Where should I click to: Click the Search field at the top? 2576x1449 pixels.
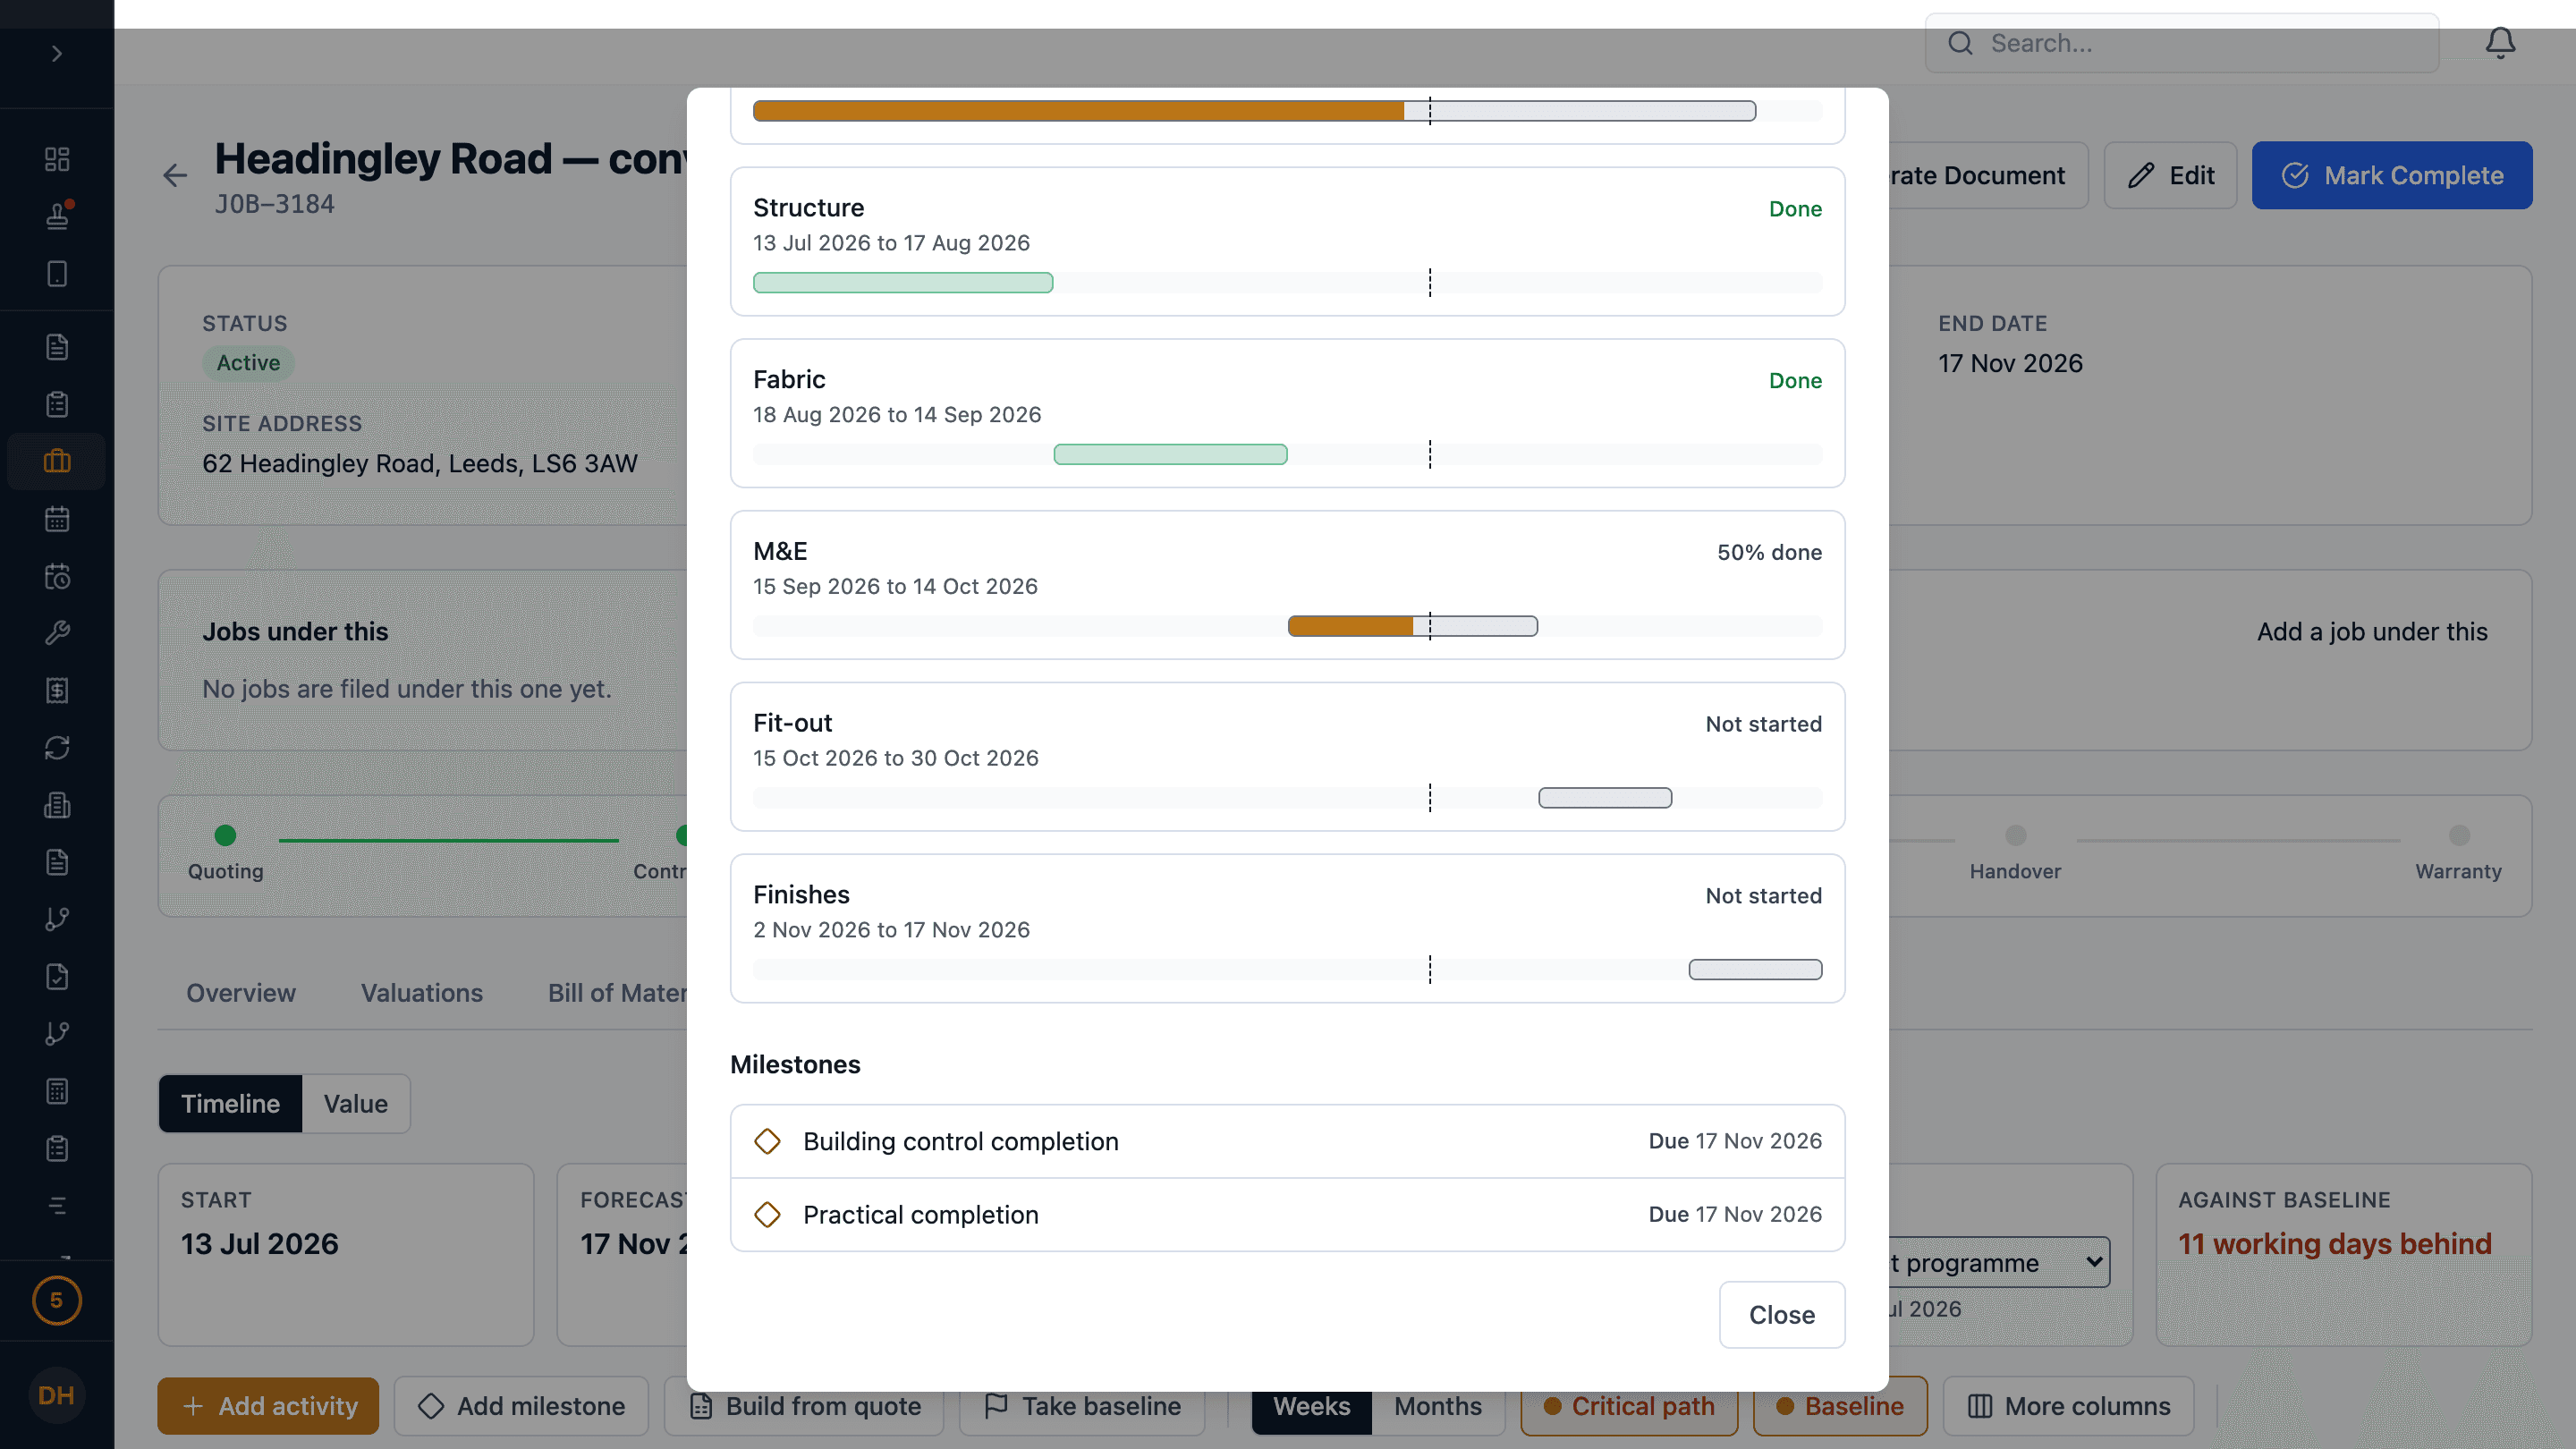[x=2181, y=43]
